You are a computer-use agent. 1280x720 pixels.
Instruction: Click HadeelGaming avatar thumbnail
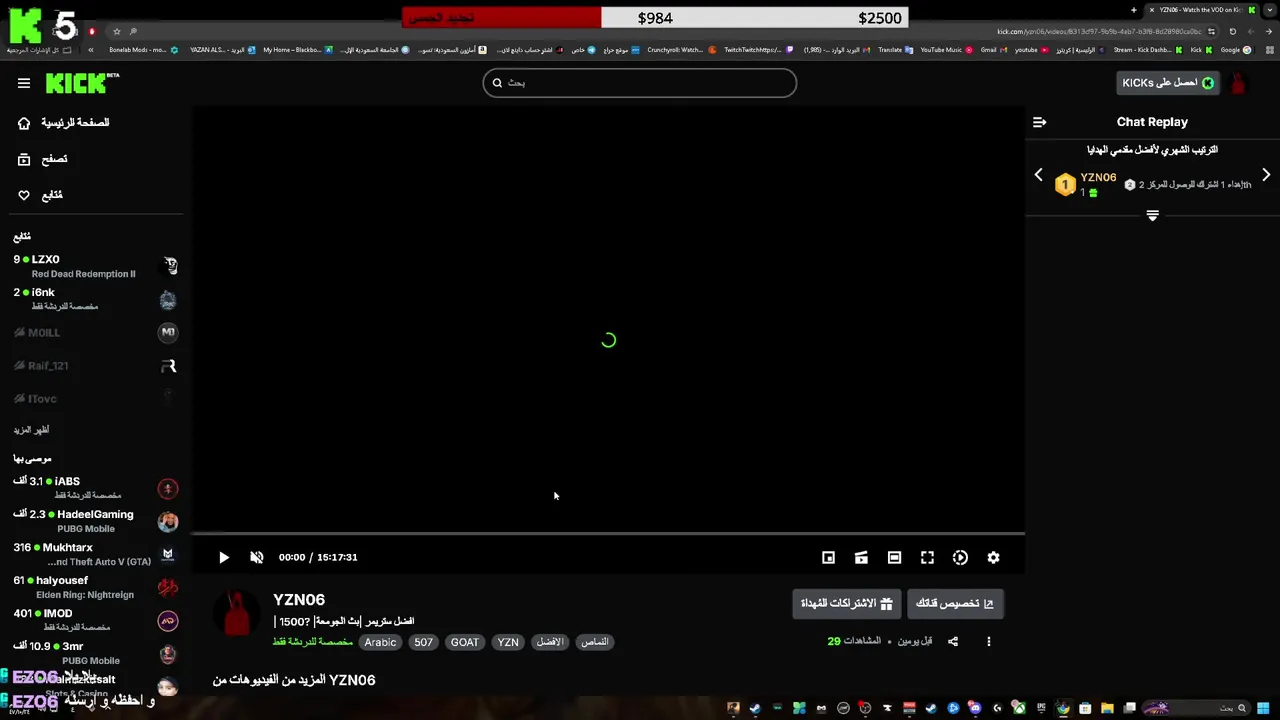(x=168, y=521)
